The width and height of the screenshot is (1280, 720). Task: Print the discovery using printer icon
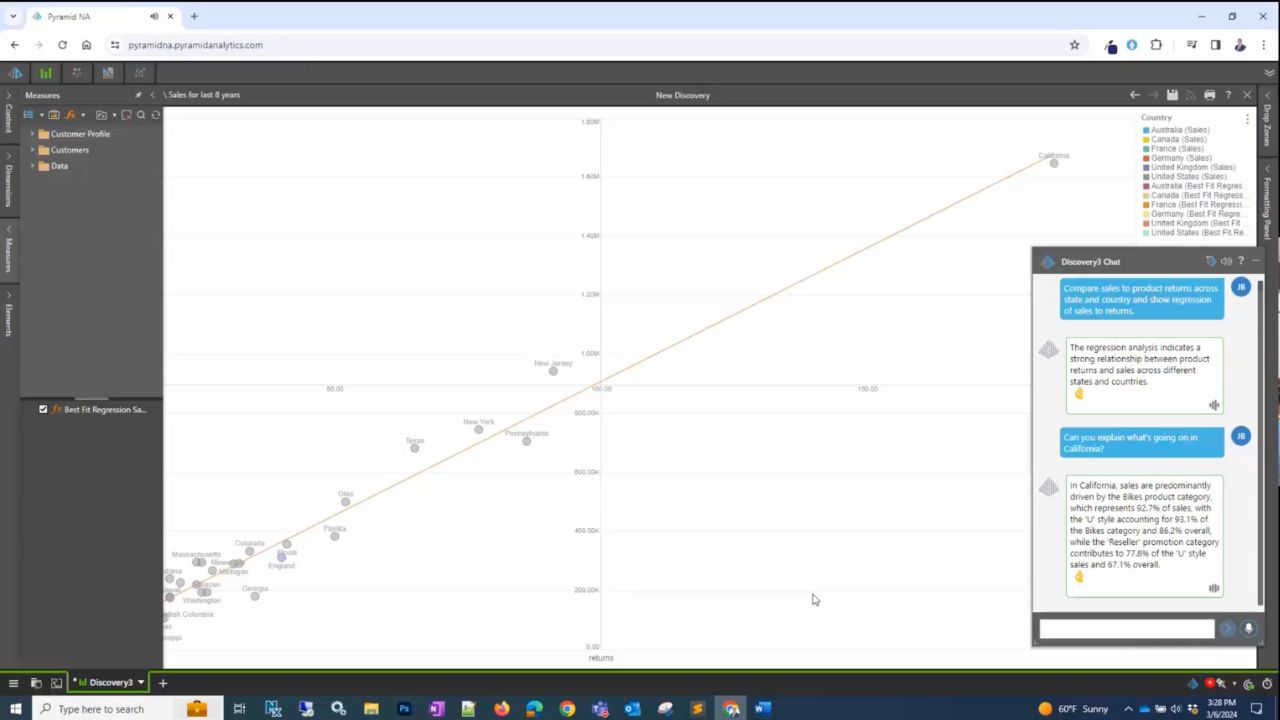tap(1210, 95)
